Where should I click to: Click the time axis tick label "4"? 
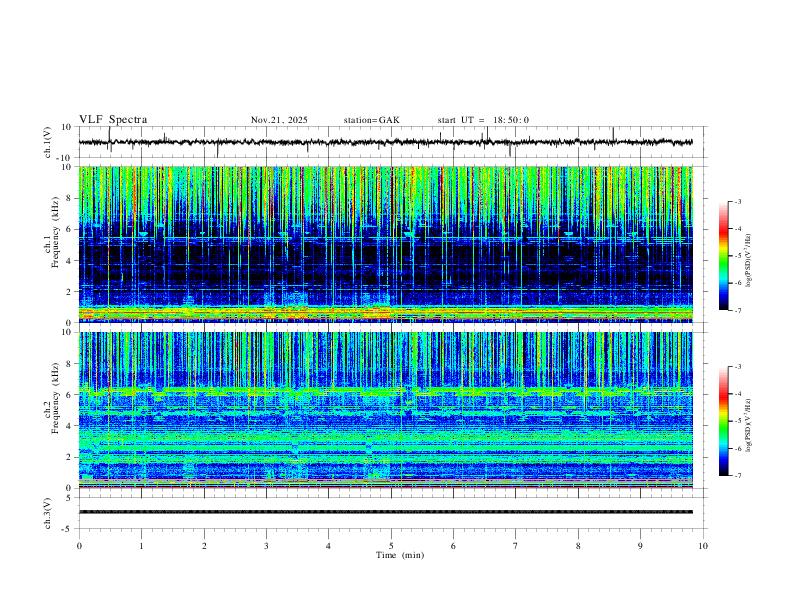click(328, 546)
